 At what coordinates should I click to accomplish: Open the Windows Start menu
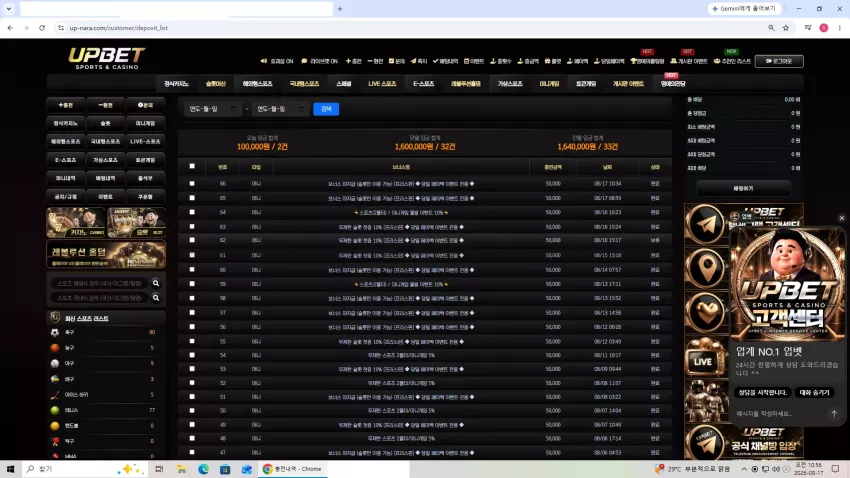coord(10,469)
